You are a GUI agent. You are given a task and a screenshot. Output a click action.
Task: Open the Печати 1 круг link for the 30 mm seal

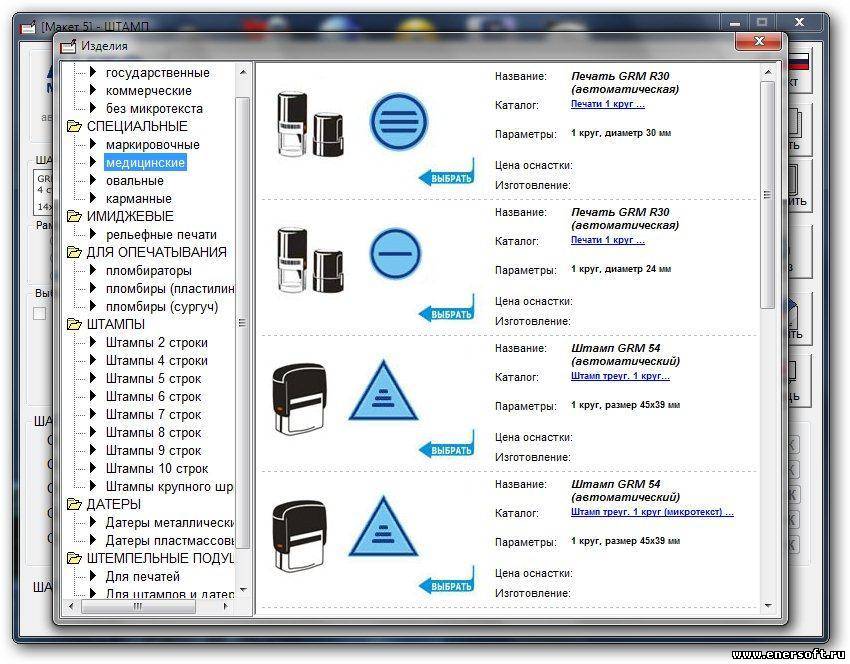(607, 104)
